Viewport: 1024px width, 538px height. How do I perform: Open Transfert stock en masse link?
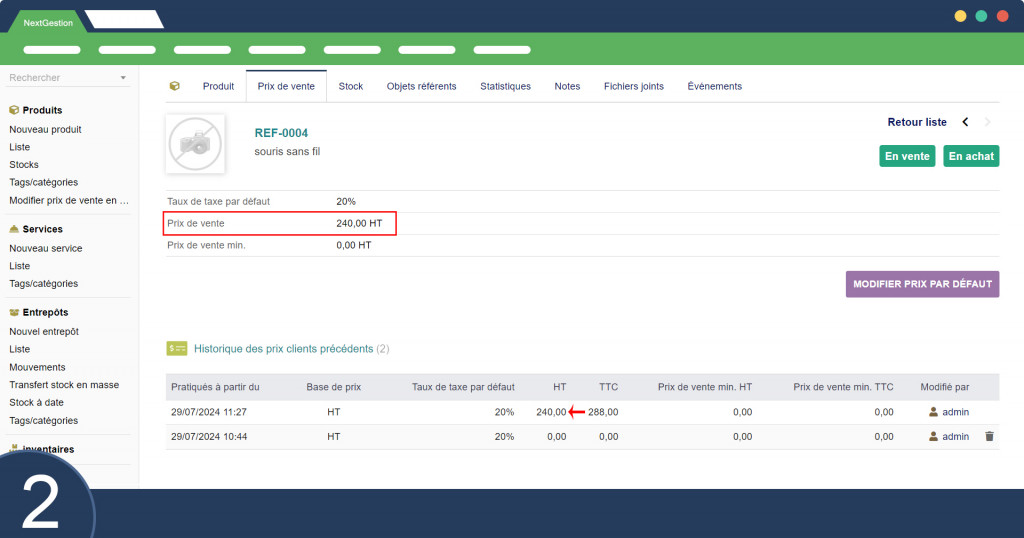(x=64, y=385)
